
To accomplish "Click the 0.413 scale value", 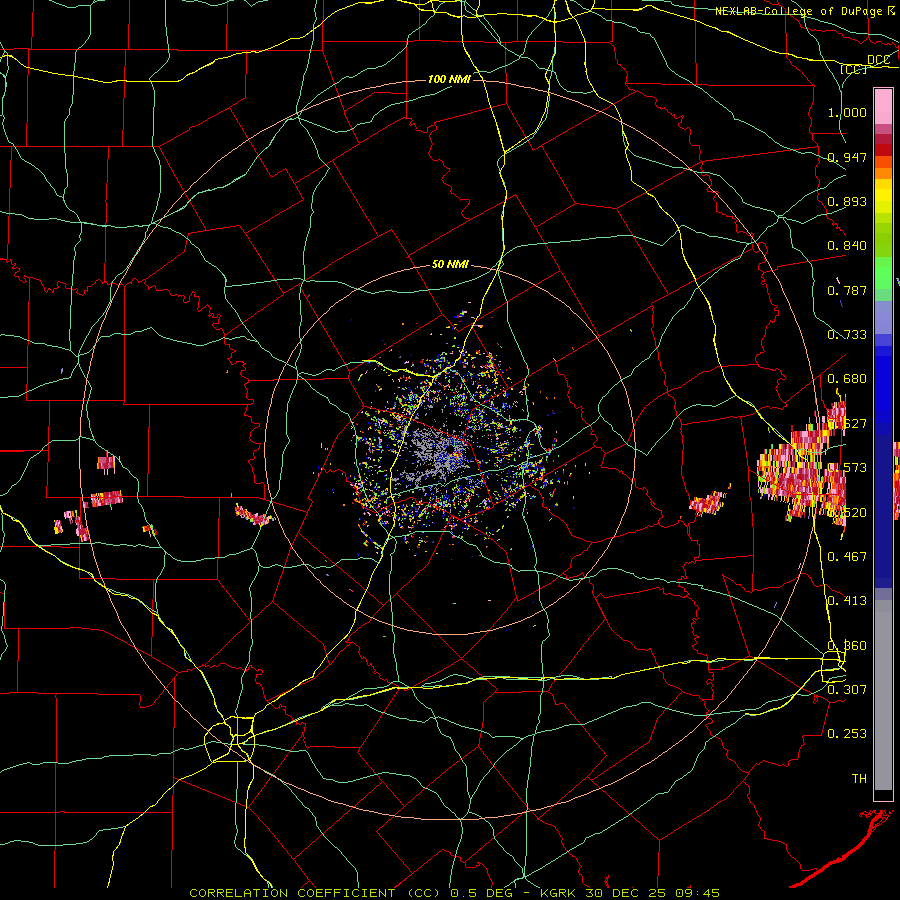I will [847, 600].
